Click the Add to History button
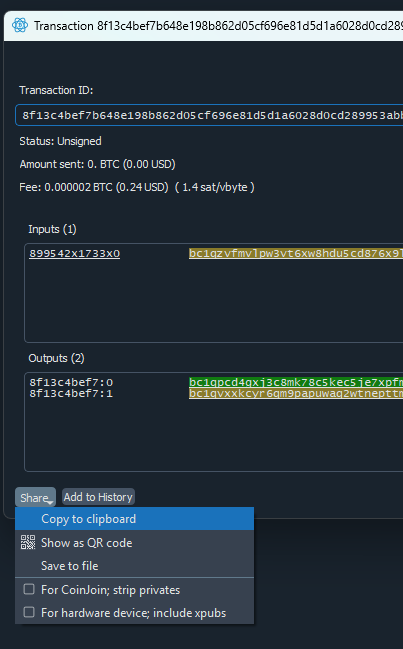 point(98,497)
